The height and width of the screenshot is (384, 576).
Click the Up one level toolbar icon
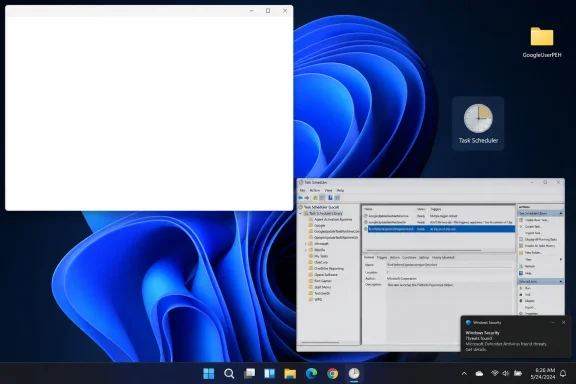(315, 198)
